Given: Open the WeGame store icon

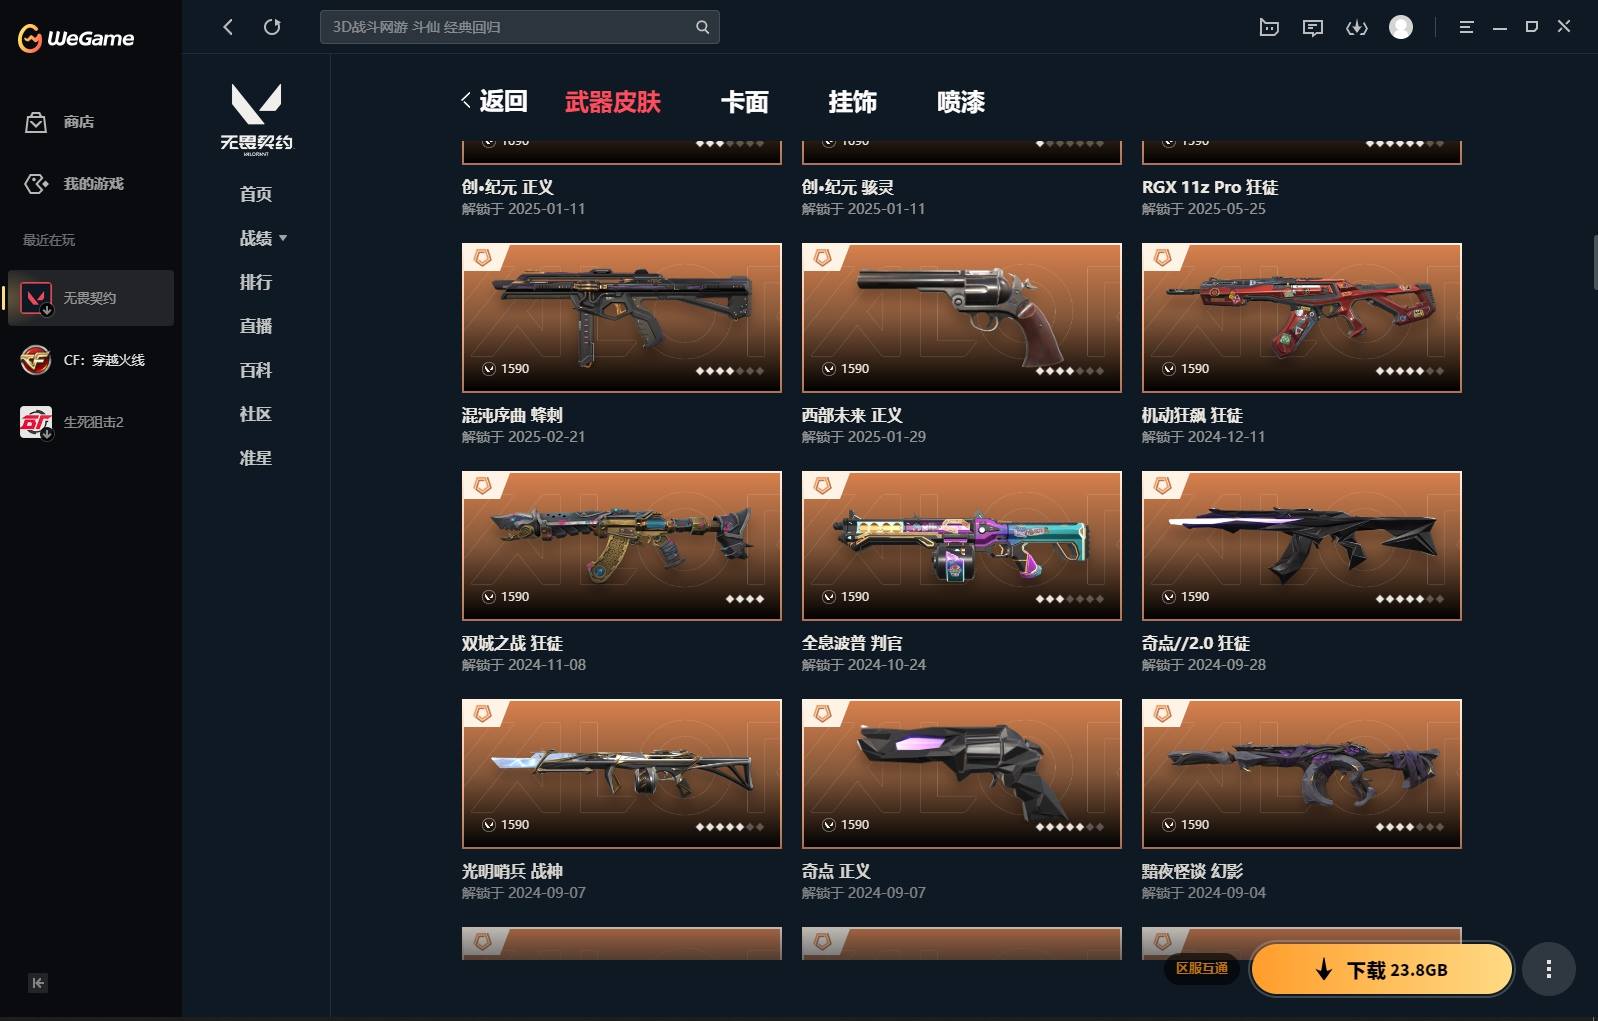Looking at the screenshot, I should pyautogui.click(x=36, y=122).
